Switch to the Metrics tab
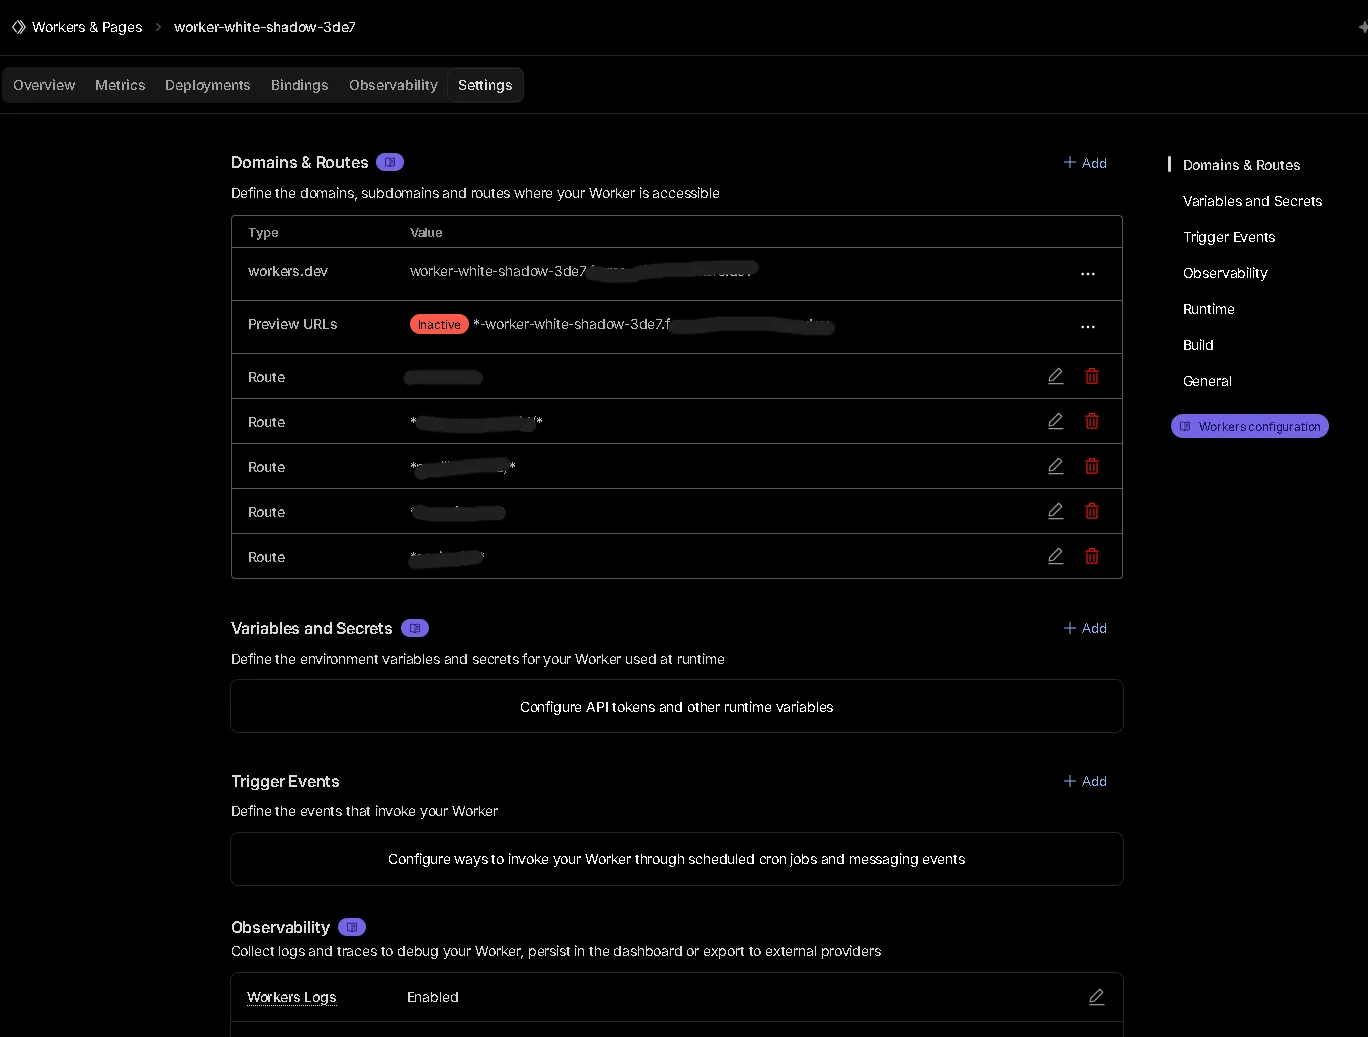 click(119, 85)
